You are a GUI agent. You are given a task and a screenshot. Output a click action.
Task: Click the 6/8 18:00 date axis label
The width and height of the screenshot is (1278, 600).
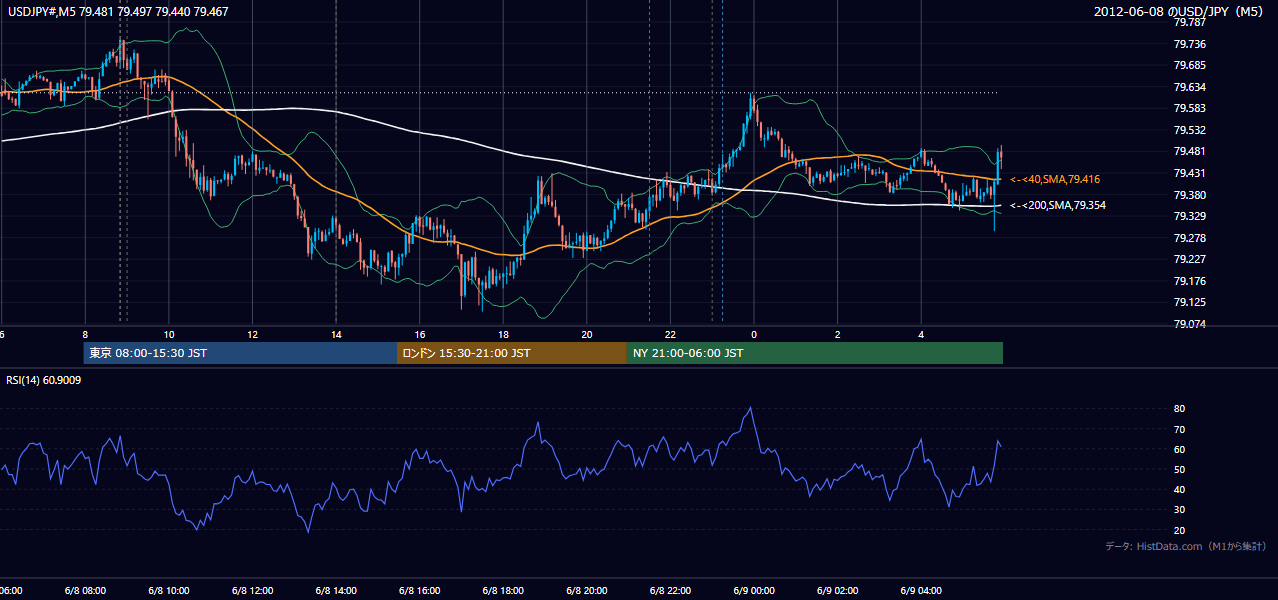[504, 591]
